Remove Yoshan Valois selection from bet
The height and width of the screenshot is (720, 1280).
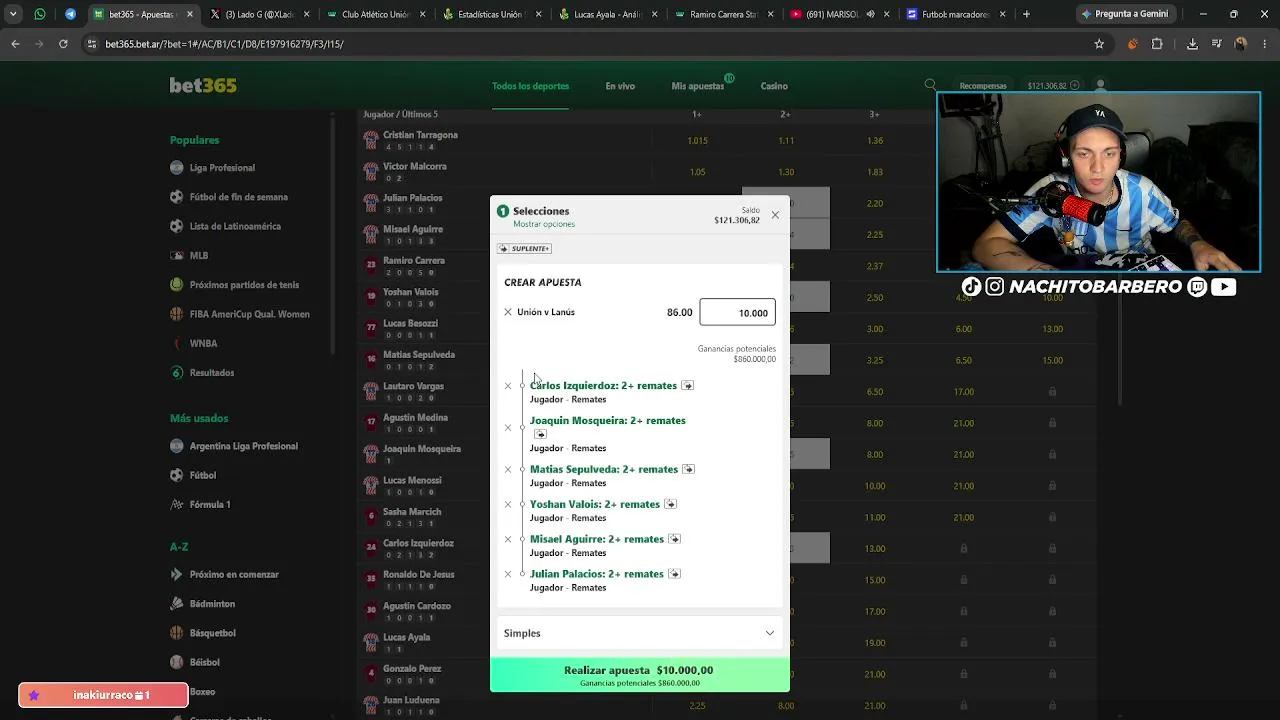[x=508, y=505]
